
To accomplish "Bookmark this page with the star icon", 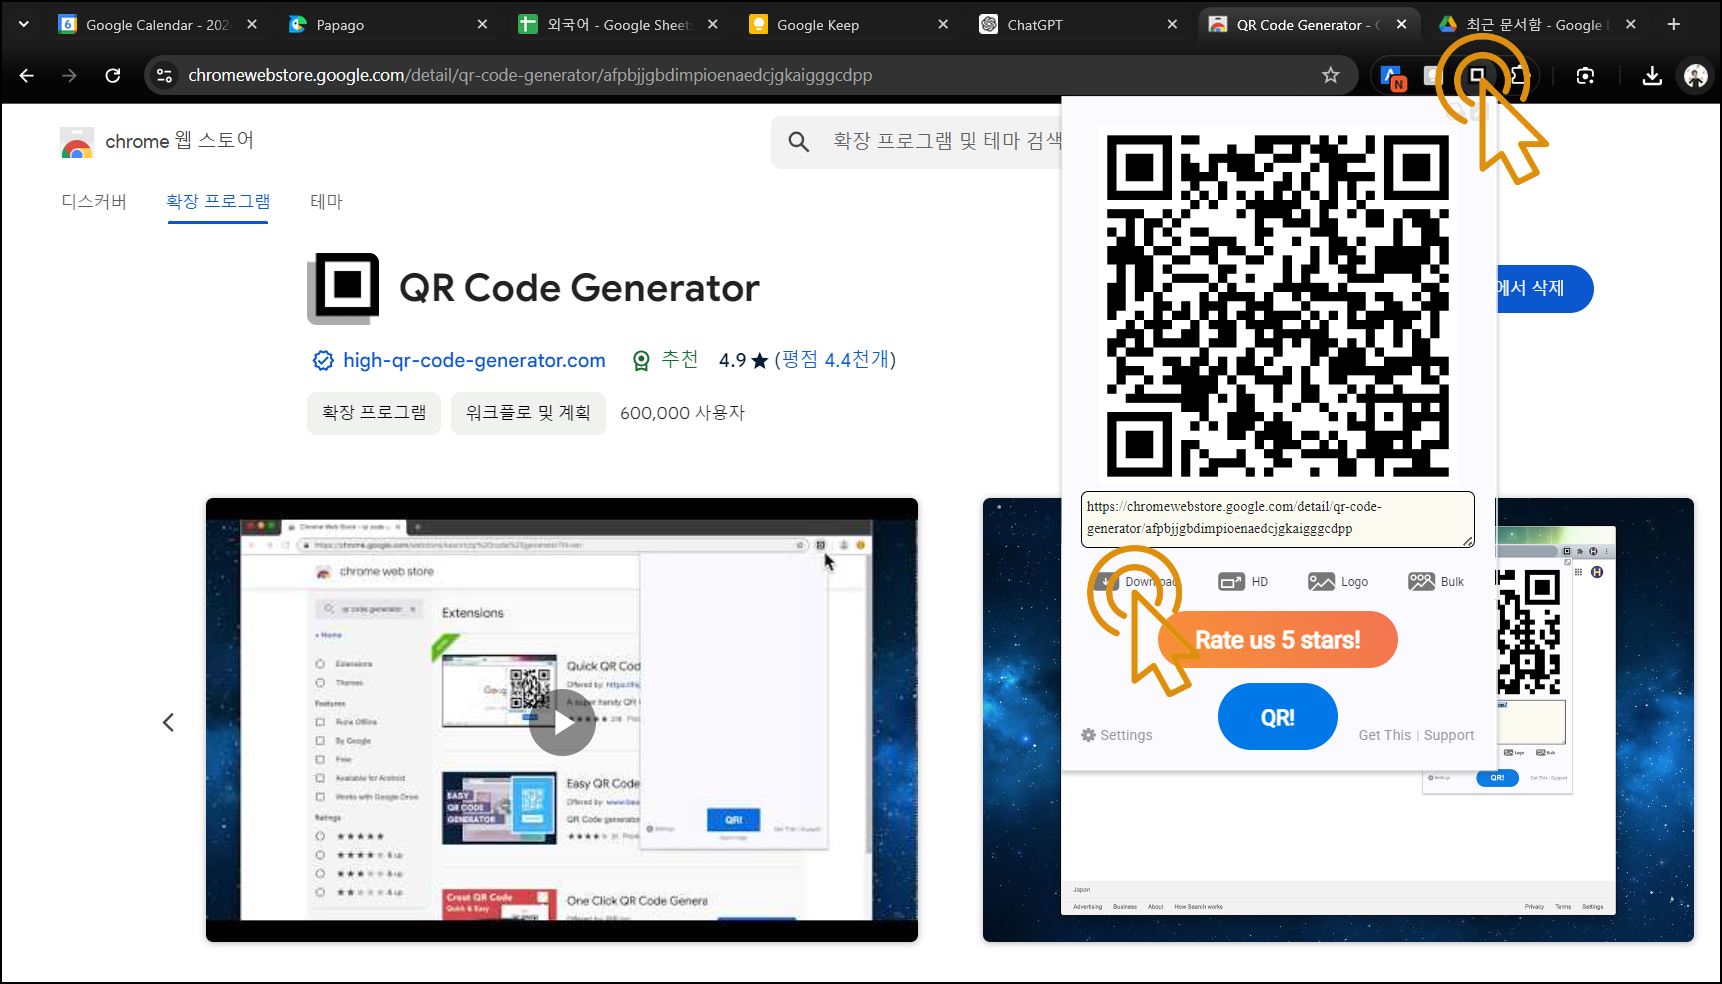I will pos(1330,75).
